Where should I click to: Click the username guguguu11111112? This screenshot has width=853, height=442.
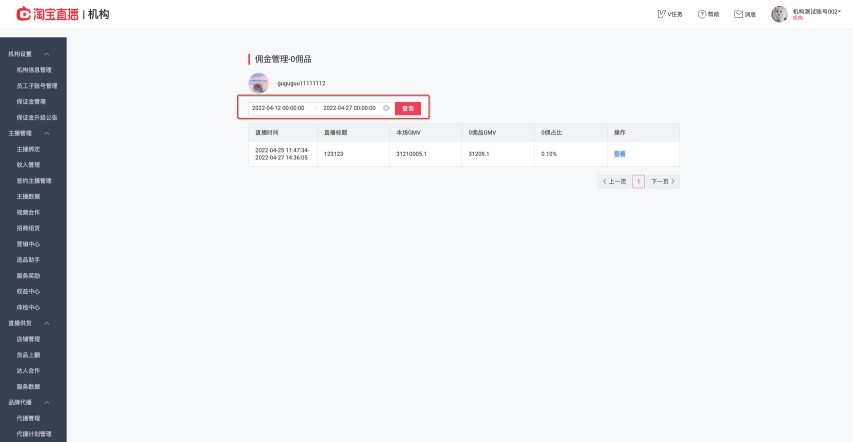pos(301,83)
